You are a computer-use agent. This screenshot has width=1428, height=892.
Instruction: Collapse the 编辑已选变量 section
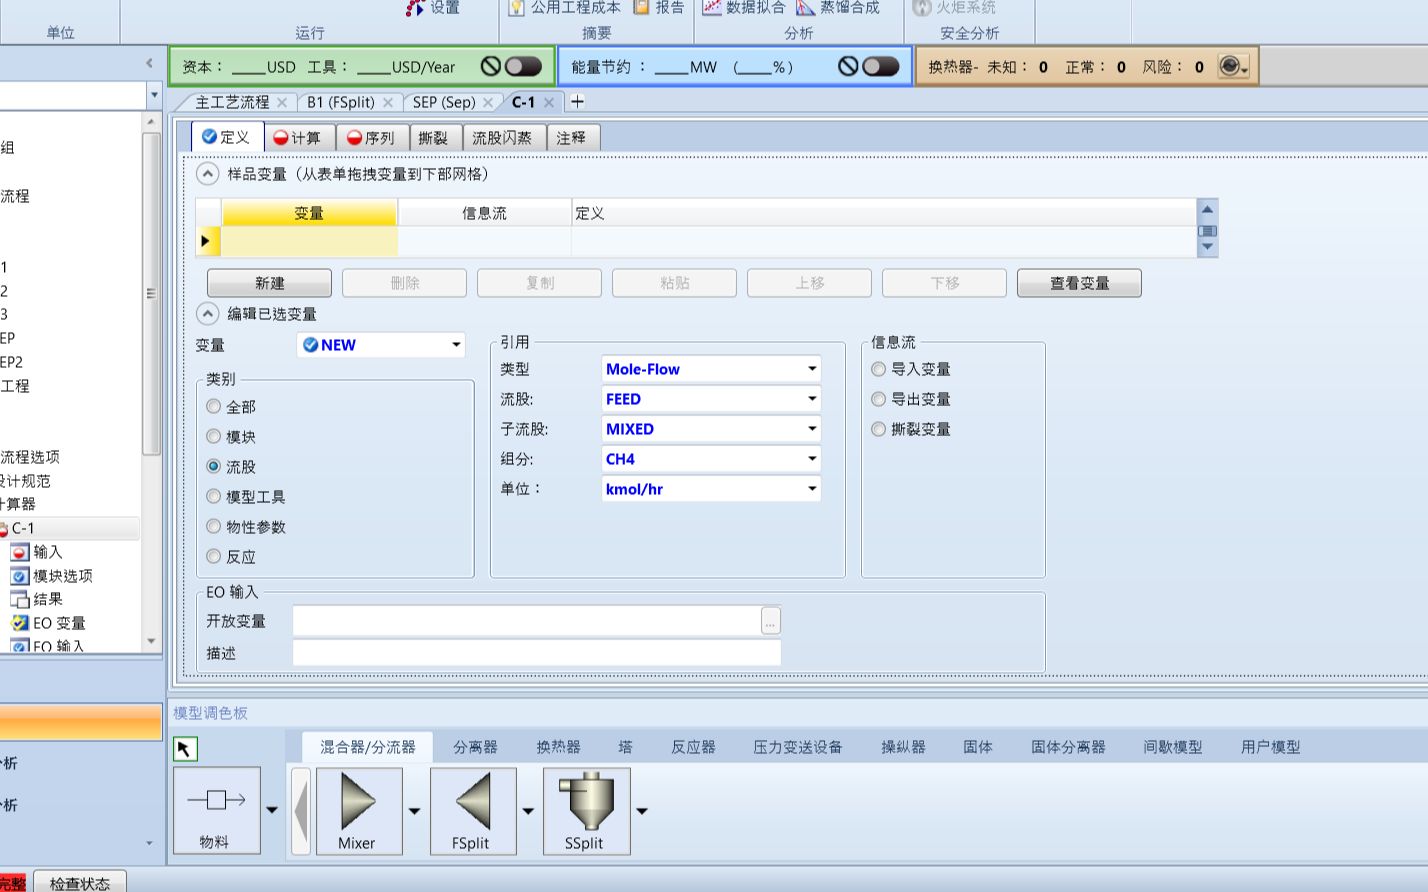pyautogui.click(x=207, y=314)
